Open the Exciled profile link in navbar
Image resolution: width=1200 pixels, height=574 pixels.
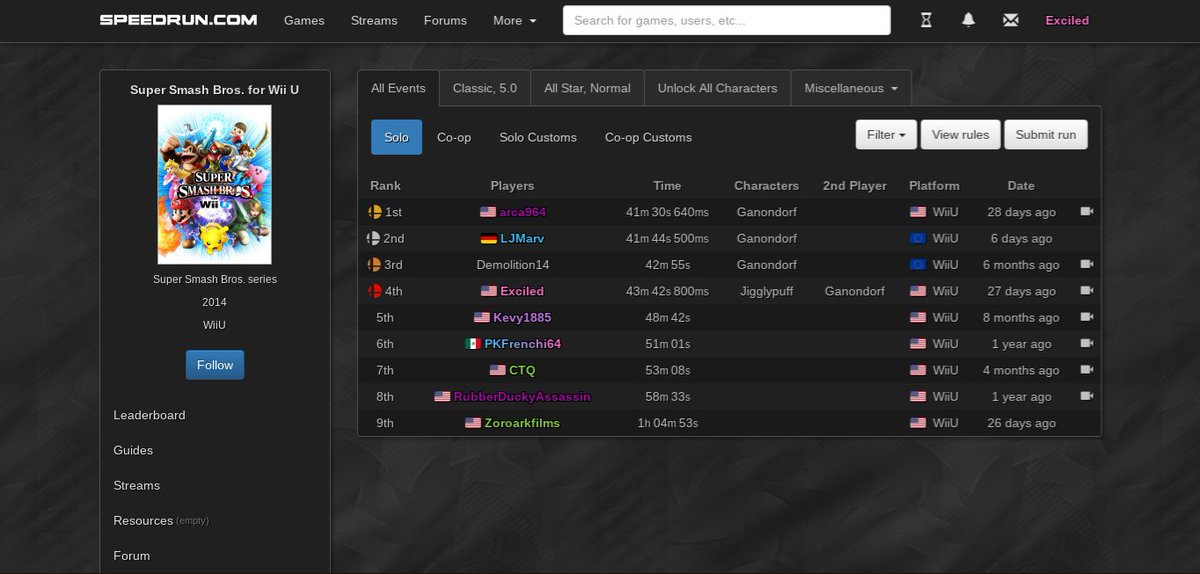click(x=1067, y=20)
